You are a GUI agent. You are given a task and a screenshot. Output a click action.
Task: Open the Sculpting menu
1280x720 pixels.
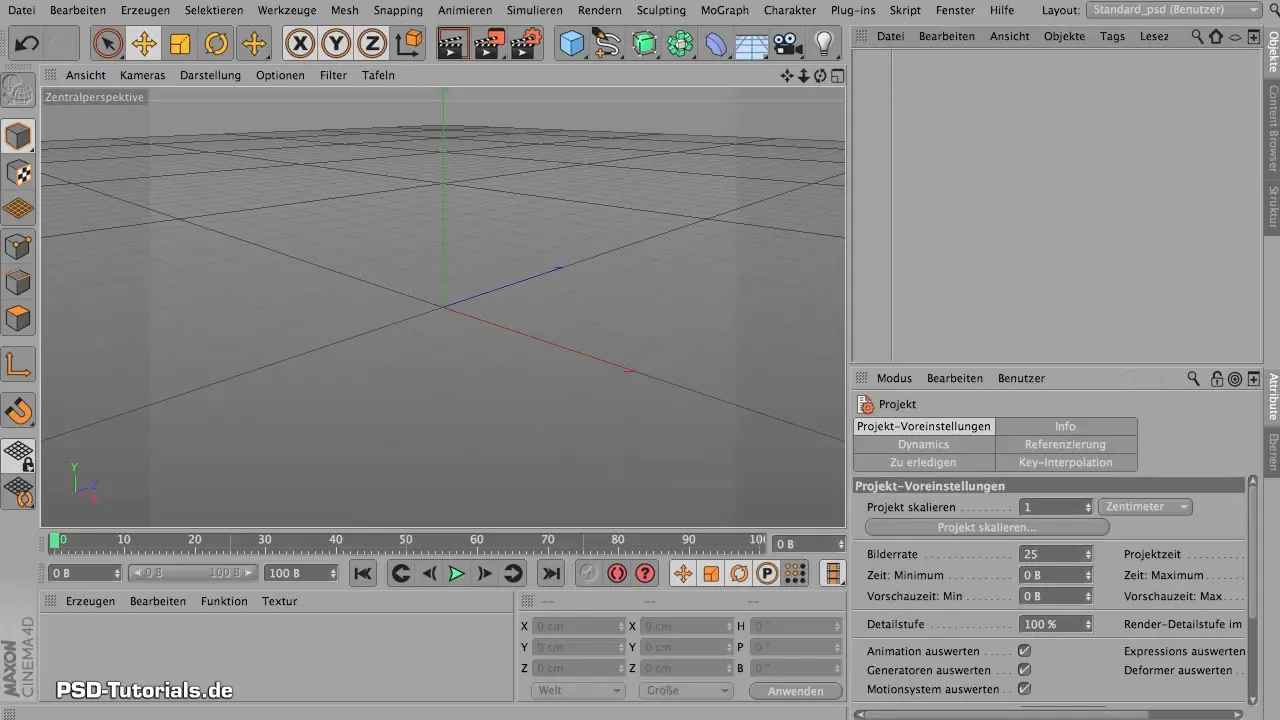(x=661, y=10)
